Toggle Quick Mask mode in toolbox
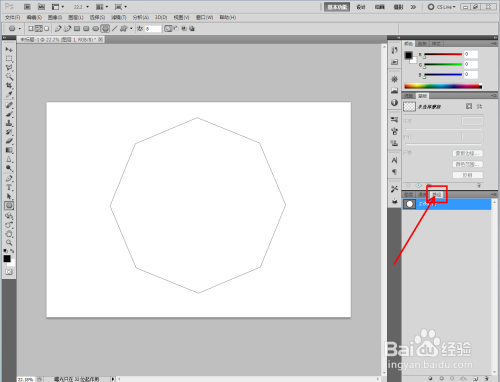Image resolution: width=500 pixels, height=382 pixels. click(x=9, y=272)
